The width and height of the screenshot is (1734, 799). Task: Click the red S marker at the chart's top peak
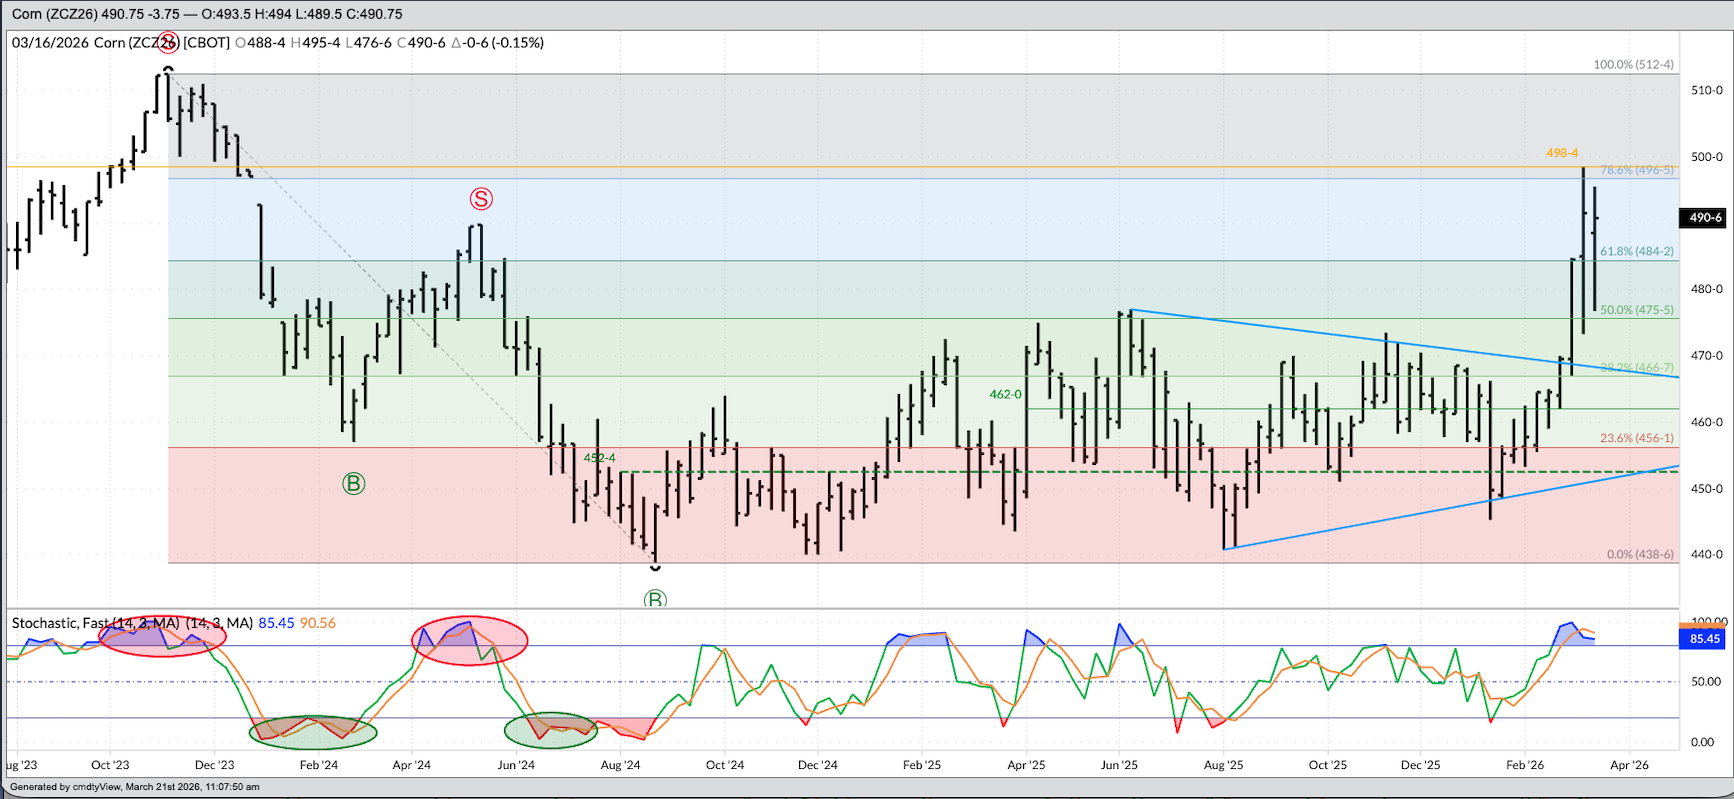pos(168,42)
